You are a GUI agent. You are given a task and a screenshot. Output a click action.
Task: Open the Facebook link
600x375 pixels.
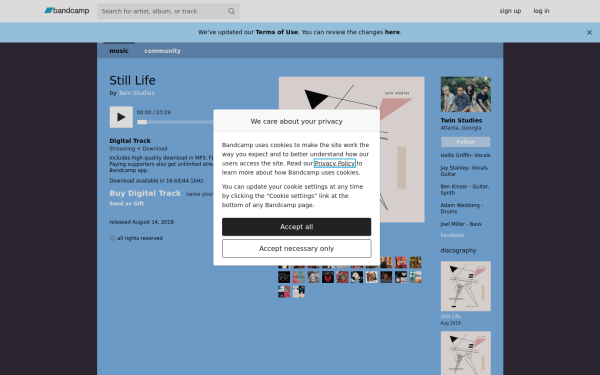pos(452,235)
